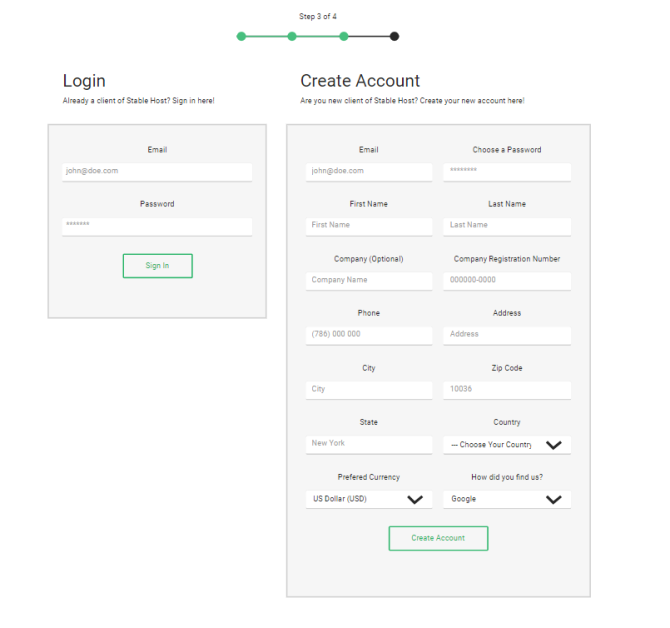This screenshot has width=670, height=628.
Task: Open the How did you find us dropdown
Action: (507, 499)
